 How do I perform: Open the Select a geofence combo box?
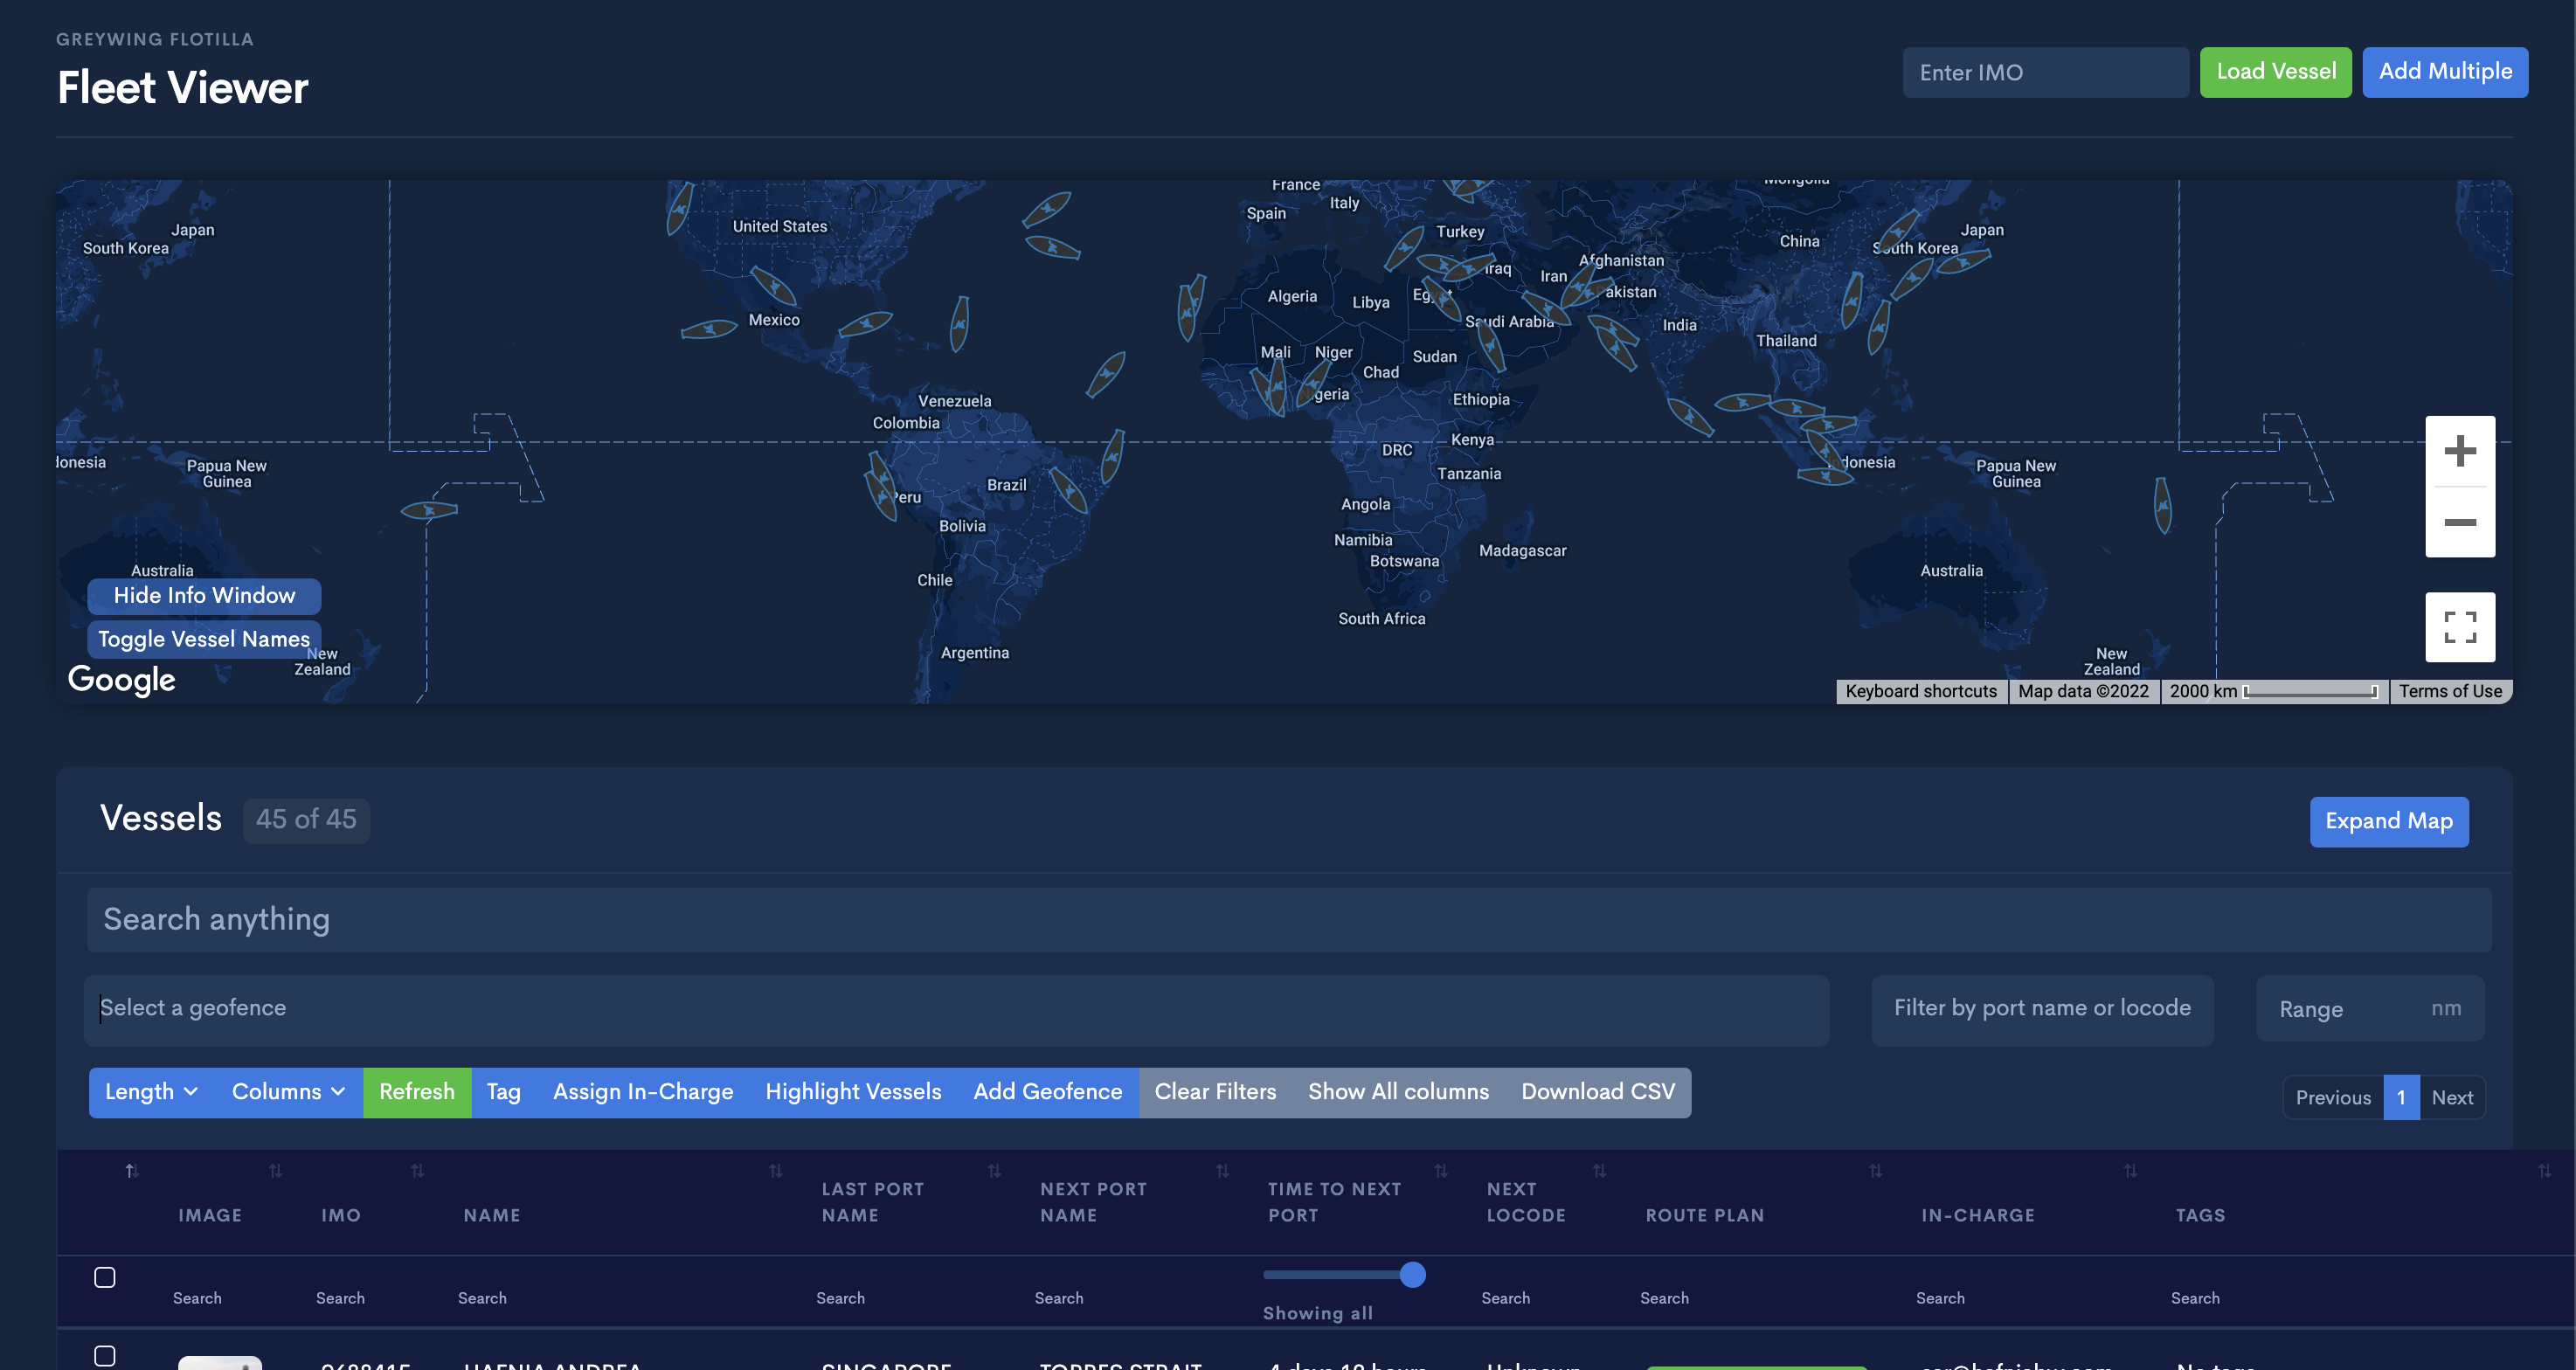click(956, 1009)
